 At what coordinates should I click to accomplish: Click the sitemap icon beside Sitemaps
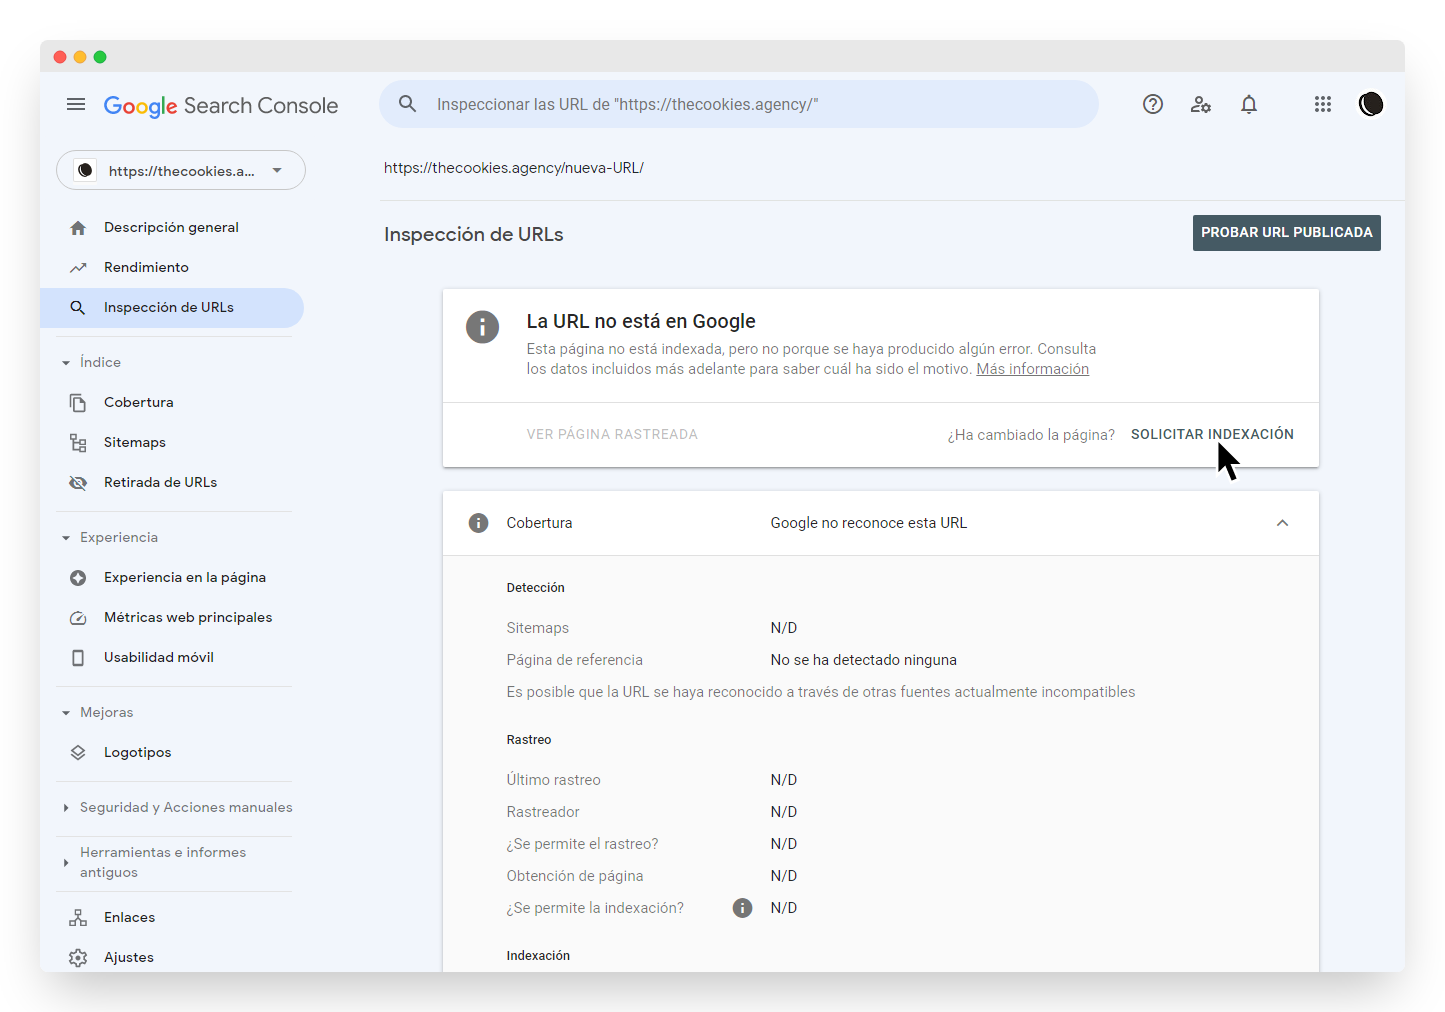point(78,443)
